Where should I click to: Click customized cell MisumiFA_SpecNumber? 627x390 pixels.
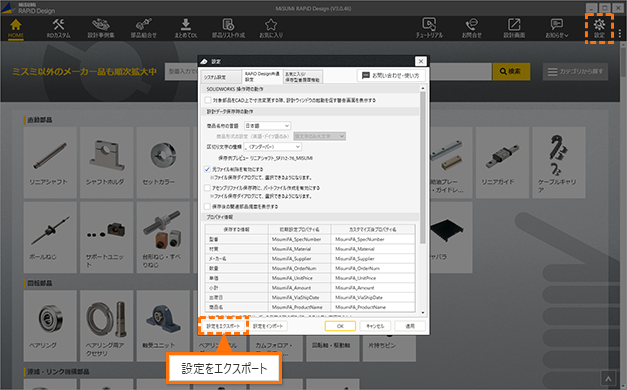(373, 239)
